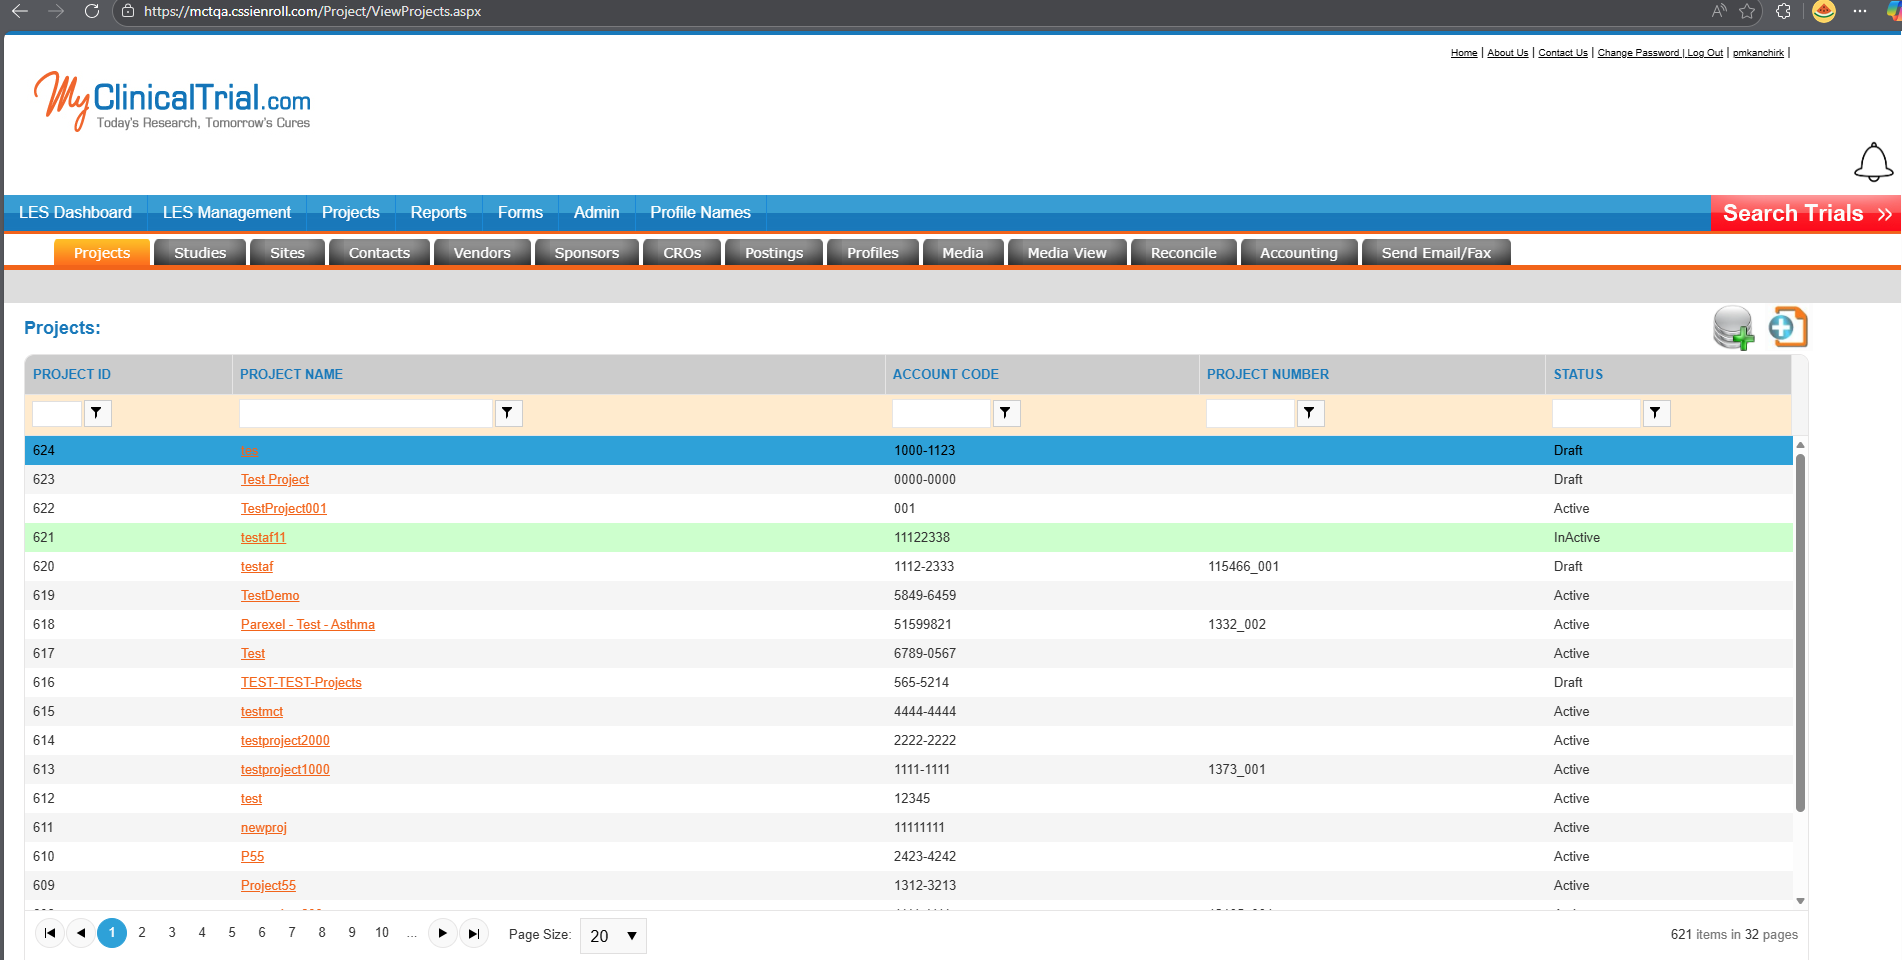Open the Page Size dropdown
Viewport: 1902px width, 960px height.
(x=613, y=936)
